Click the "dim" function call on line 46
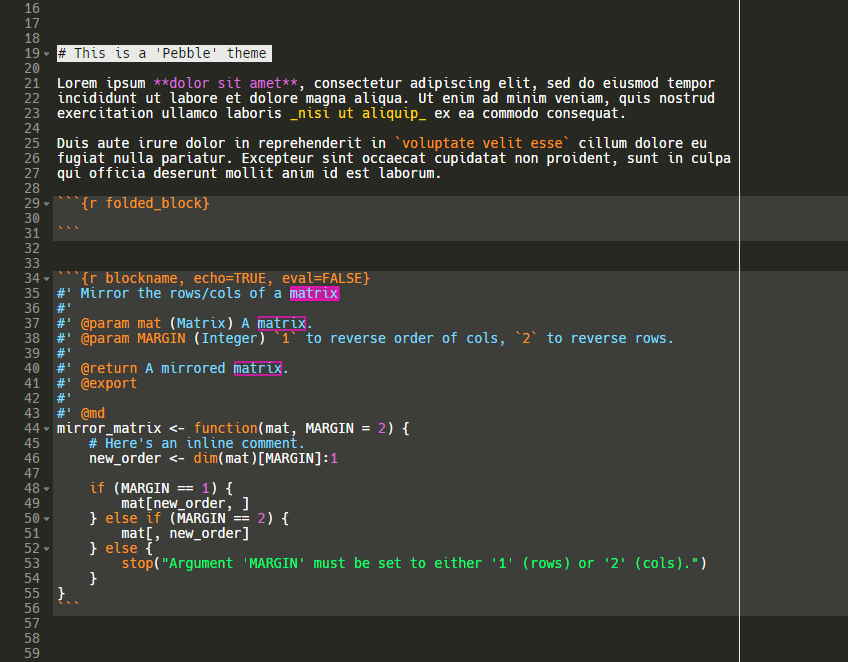The width and height of the screenshot is (848, 662). 206,458
